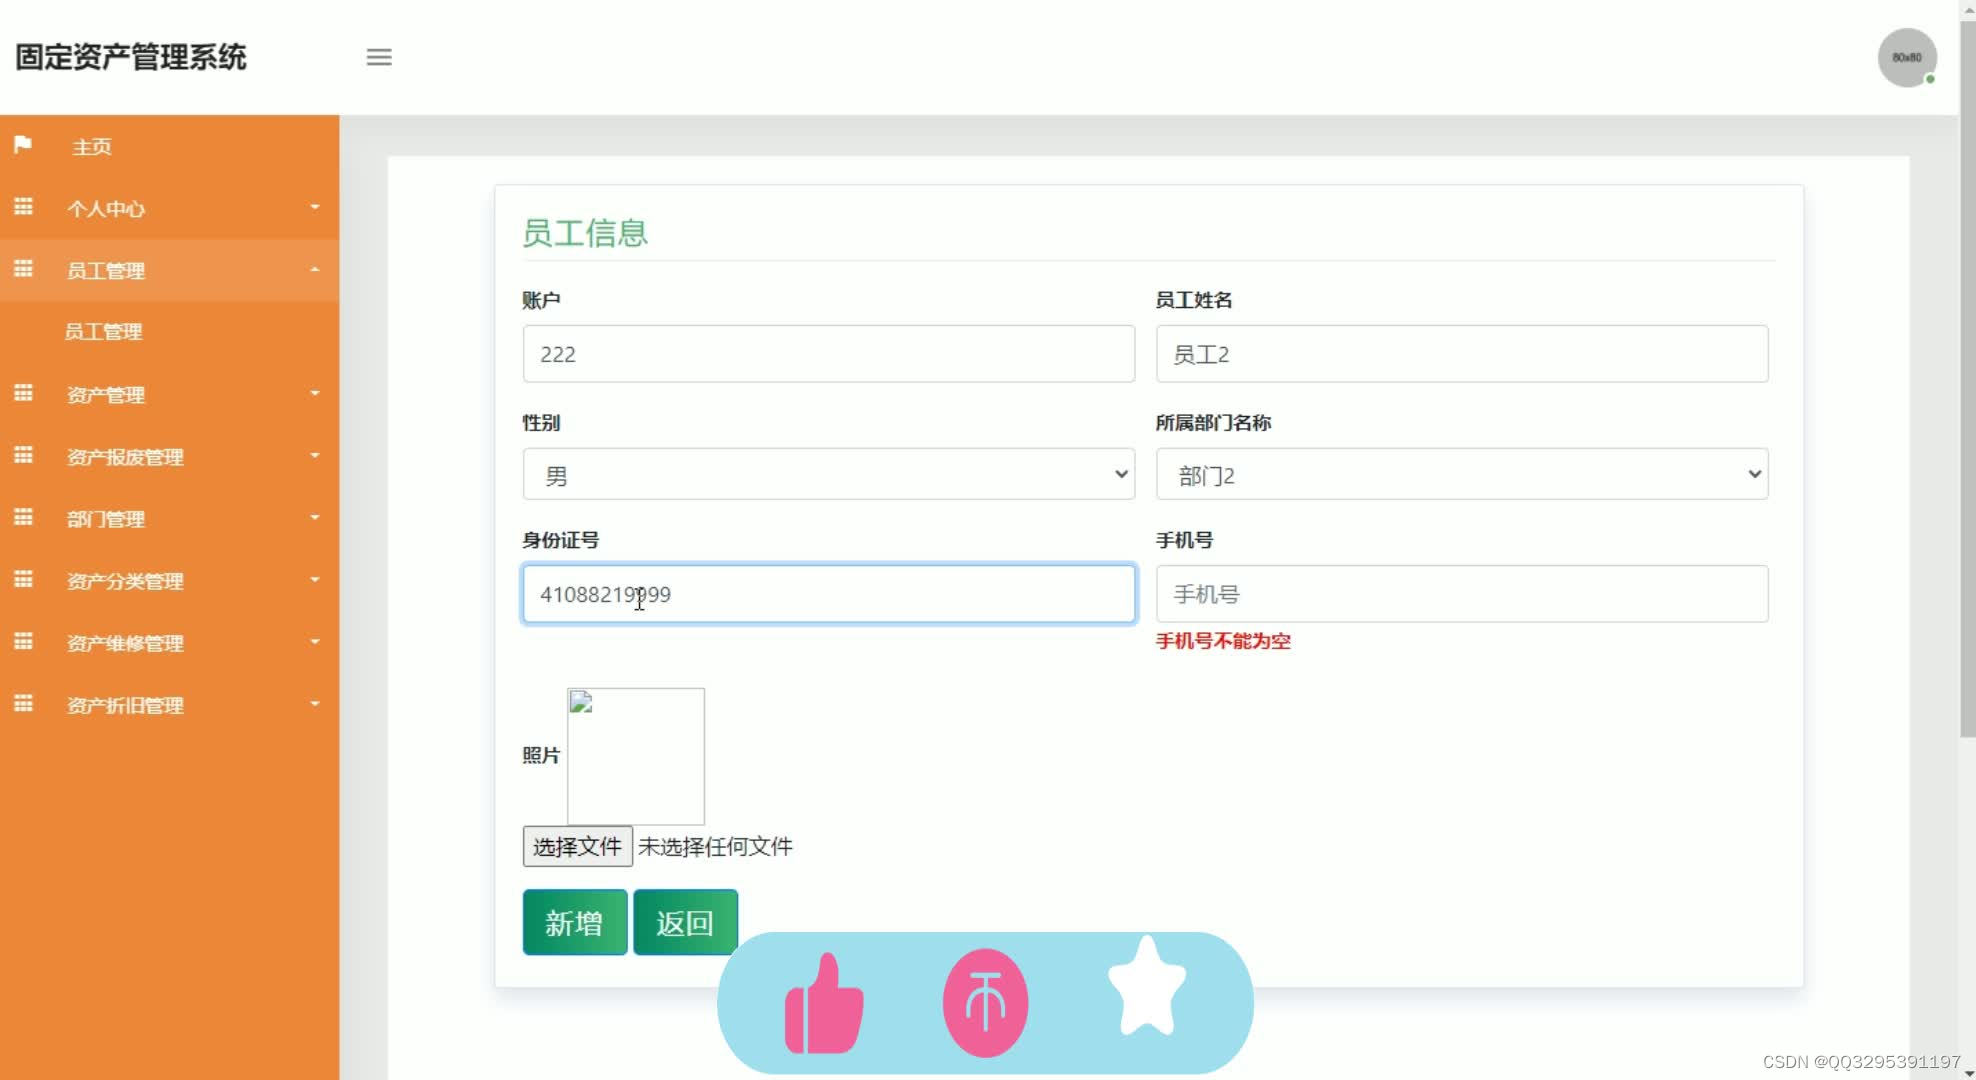
Task: Click the 新增 submit button
Action: [x=575, y=922]
